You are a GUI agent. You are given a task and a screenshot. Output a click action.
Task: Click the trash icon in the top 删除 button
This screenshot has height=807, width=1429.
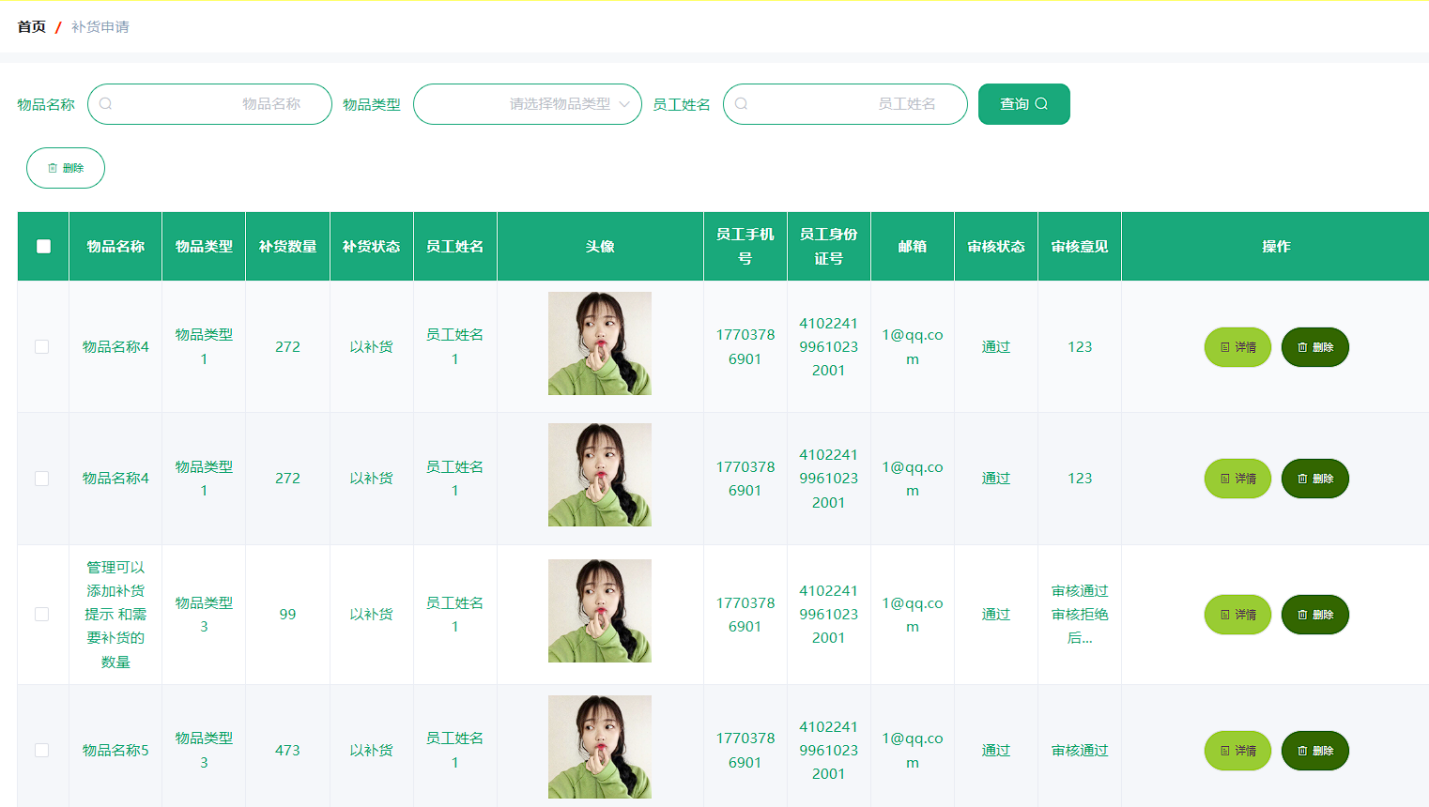tap(53, 168)
